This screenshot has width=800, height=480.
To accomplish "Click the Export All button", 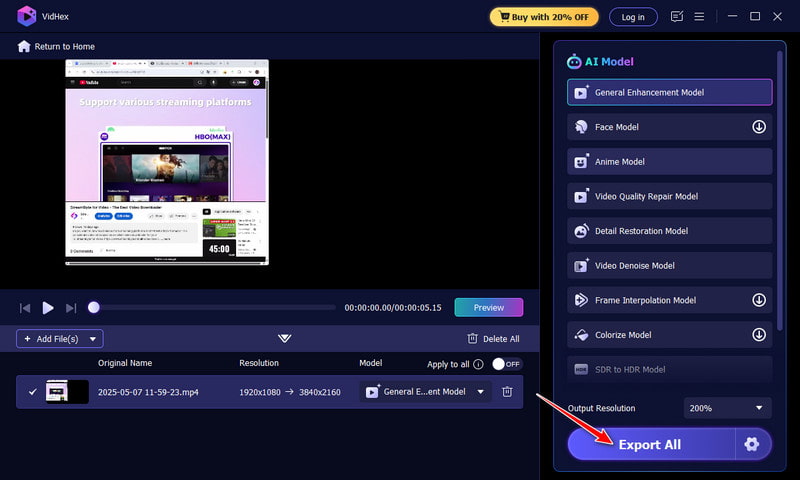I will coord(650,444).
